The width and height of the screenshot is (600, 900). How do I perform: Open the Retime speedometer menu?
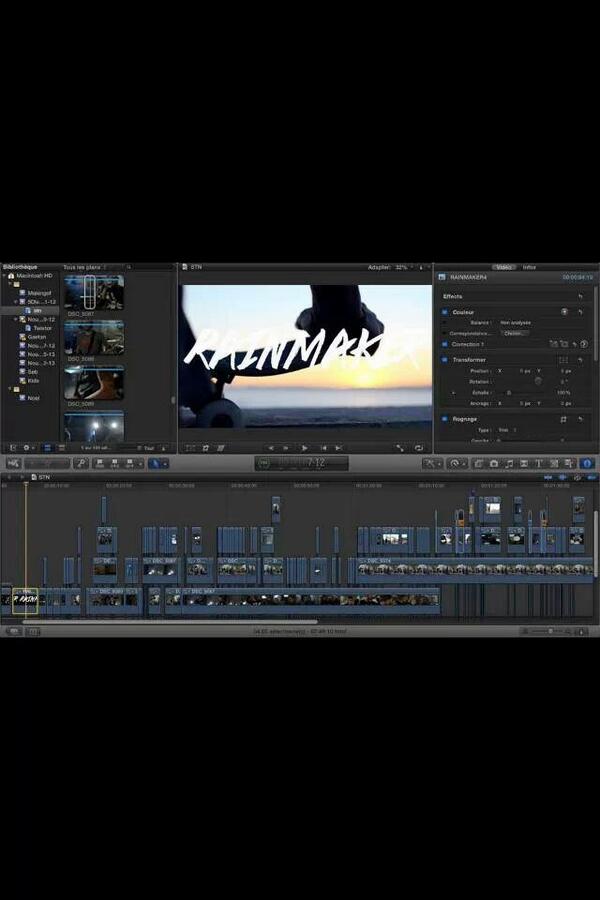(x=455, y=463)
